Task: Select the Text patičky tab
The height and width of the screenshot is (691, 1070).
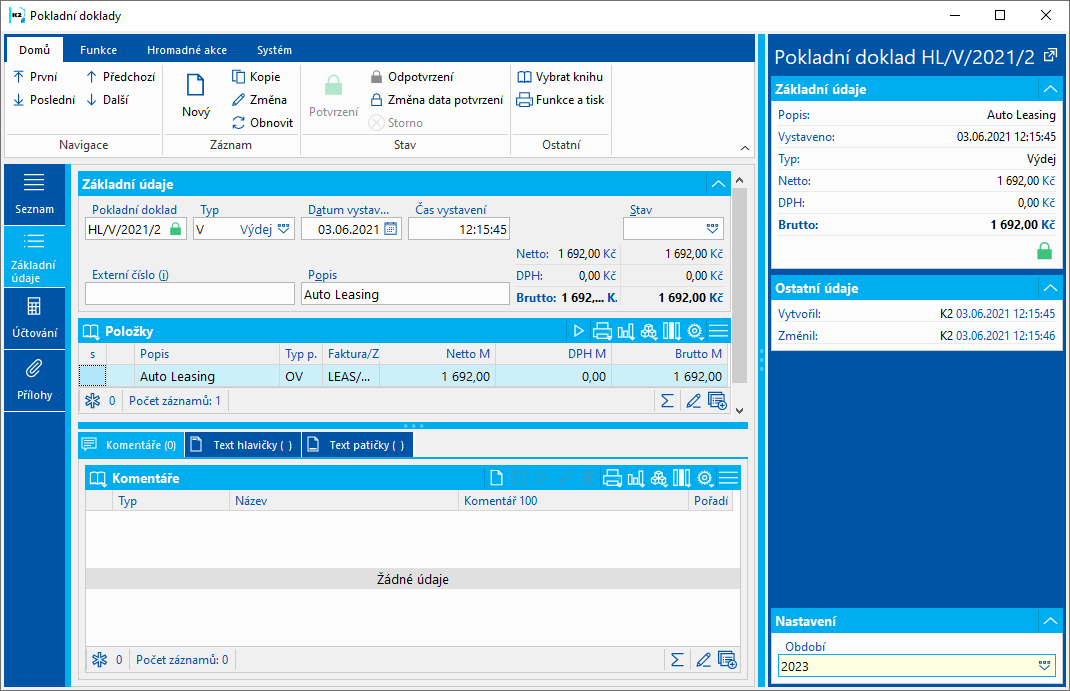Action: tap(357, 445)
